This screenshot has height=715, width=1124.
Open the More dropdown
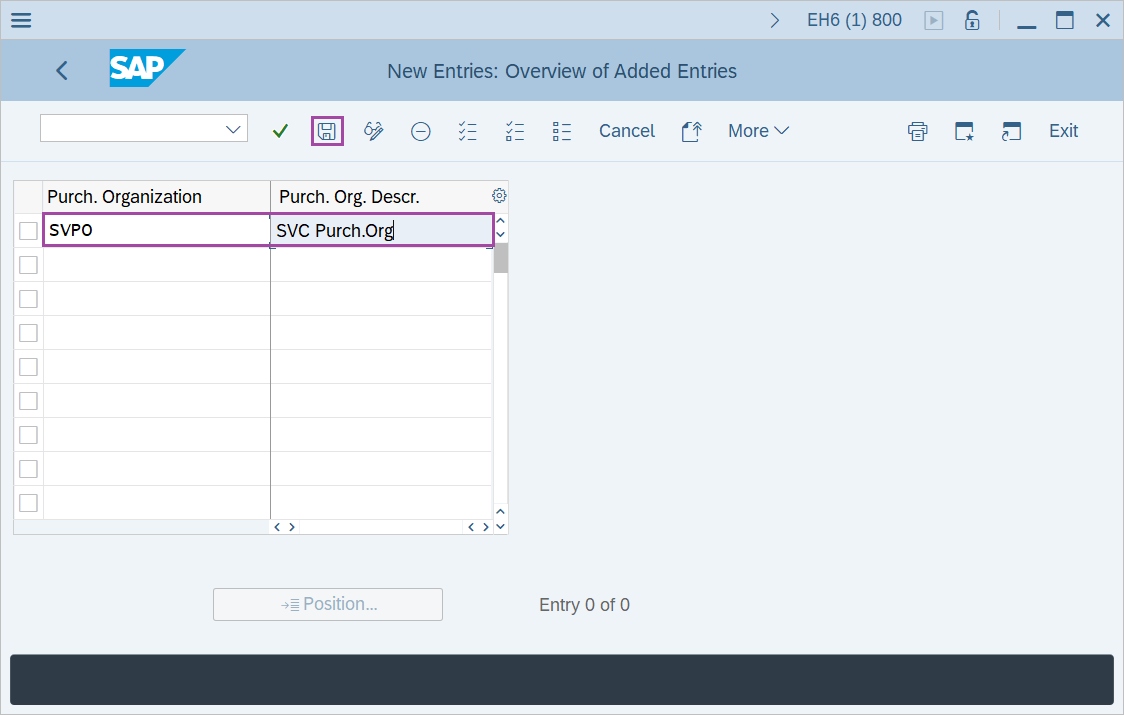pyautogui.click(x=758, y=131)
